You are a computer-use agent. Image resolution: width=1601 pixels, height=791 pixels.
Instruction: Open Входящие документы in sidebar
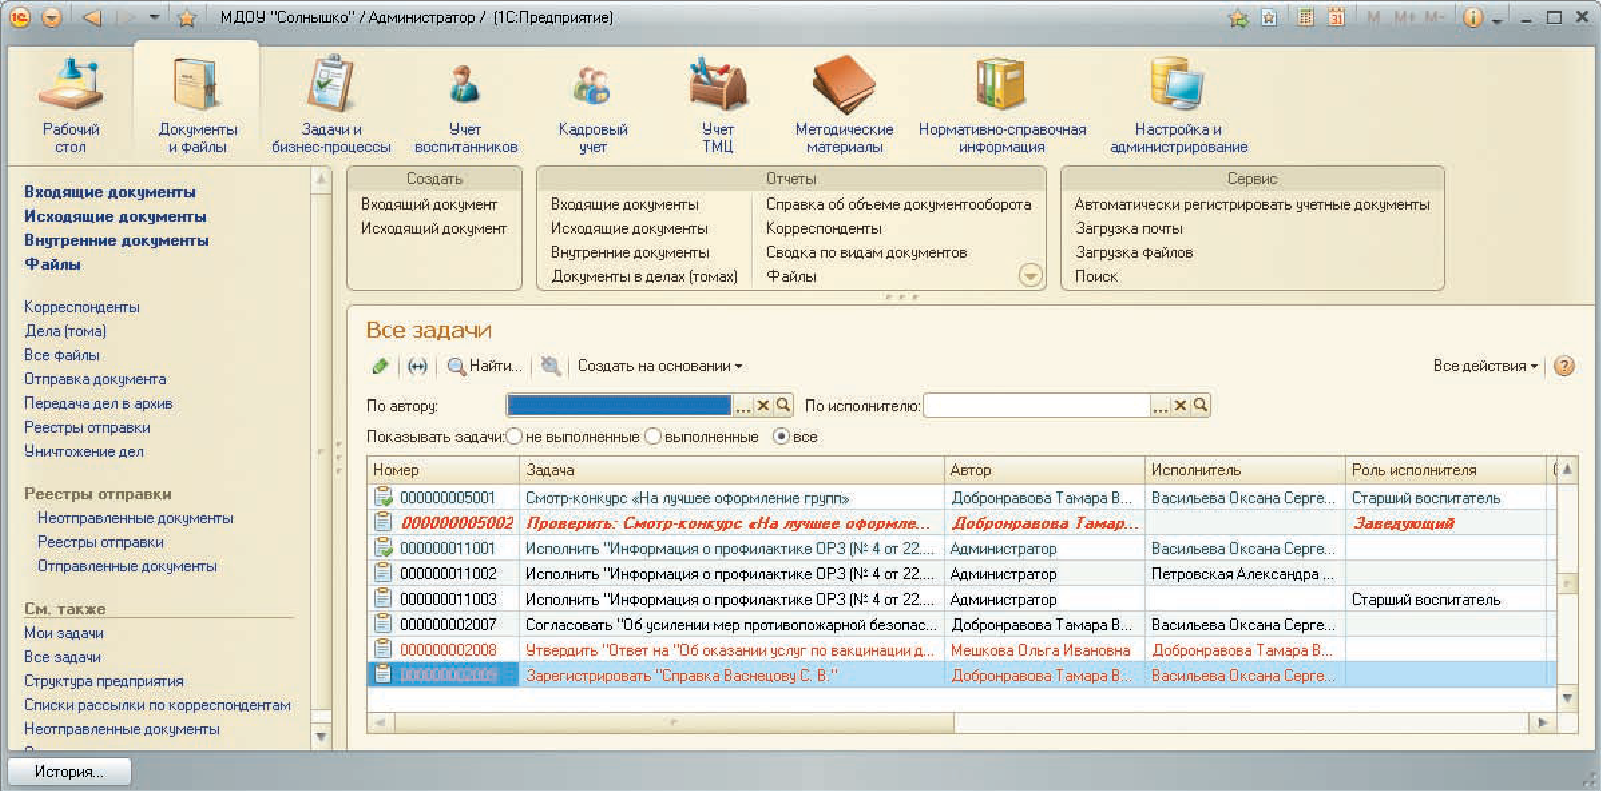(x=110, y=192)
